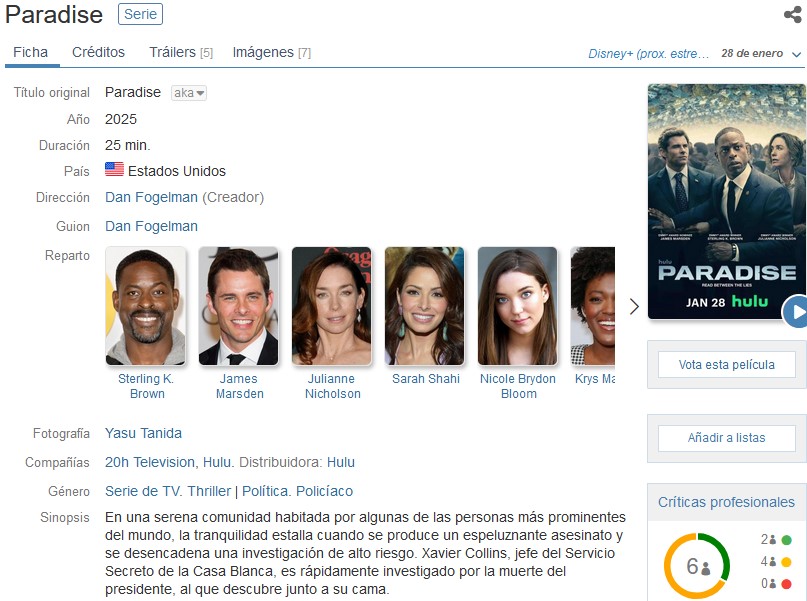
Task: Click the green positive reviews dot
Action: (x=786, y=540)
